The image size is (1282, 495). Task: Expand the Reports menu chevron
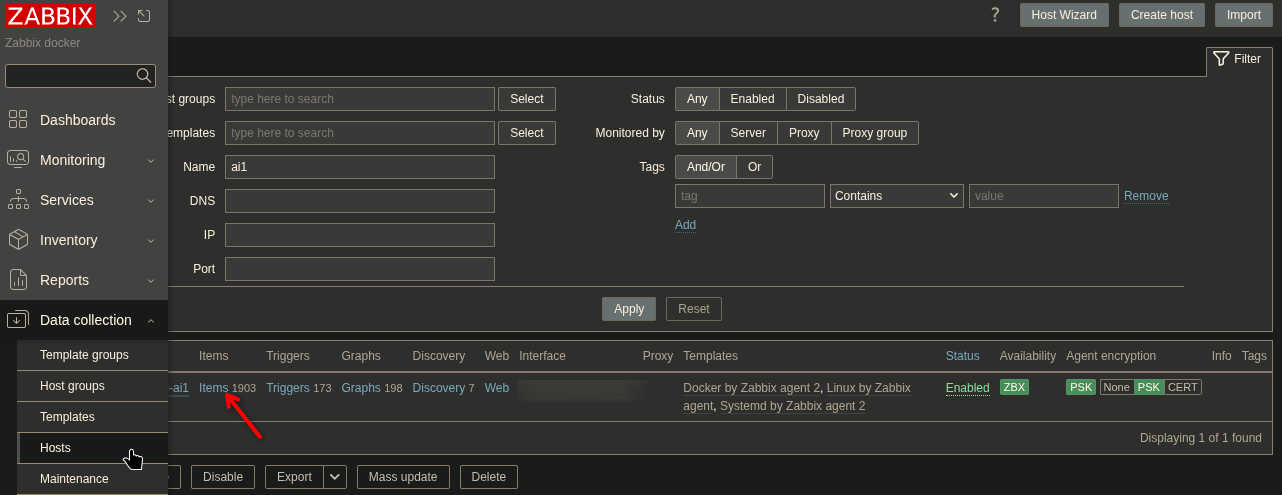[x=151, y=280]
